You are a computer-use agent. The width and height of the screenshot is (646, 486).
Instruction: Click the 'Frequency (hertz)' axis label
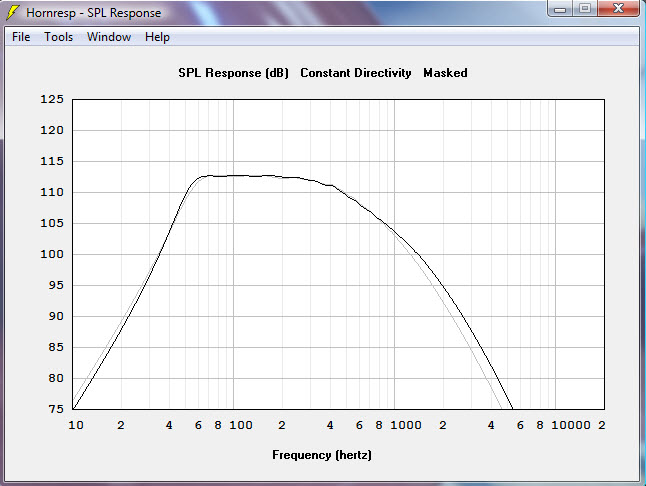pyautogui.click(x=322, y=455)
